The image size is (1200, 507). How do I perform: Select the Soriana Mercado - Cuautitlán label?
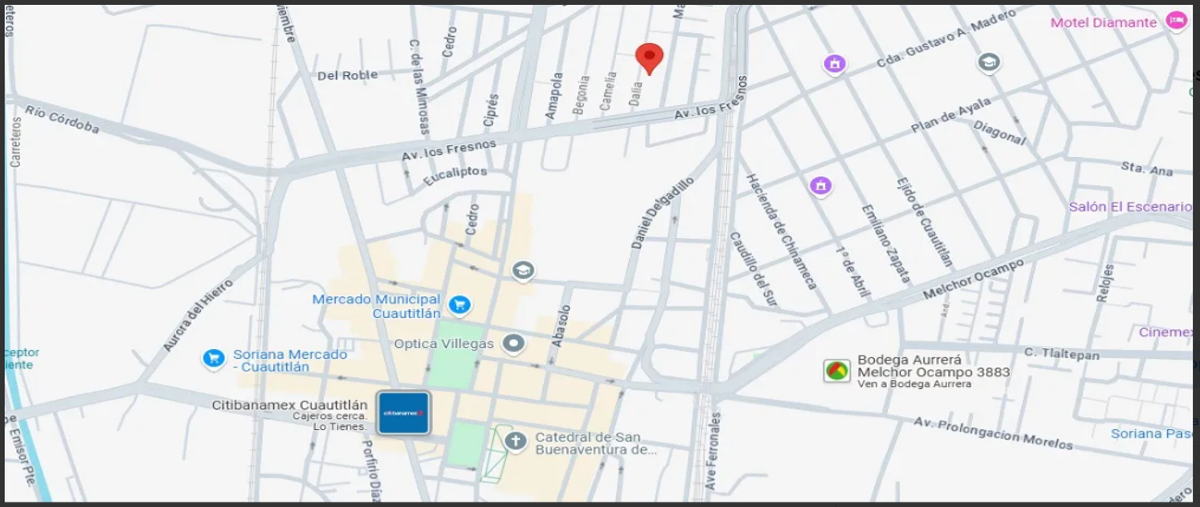click(x=290, y=360)
